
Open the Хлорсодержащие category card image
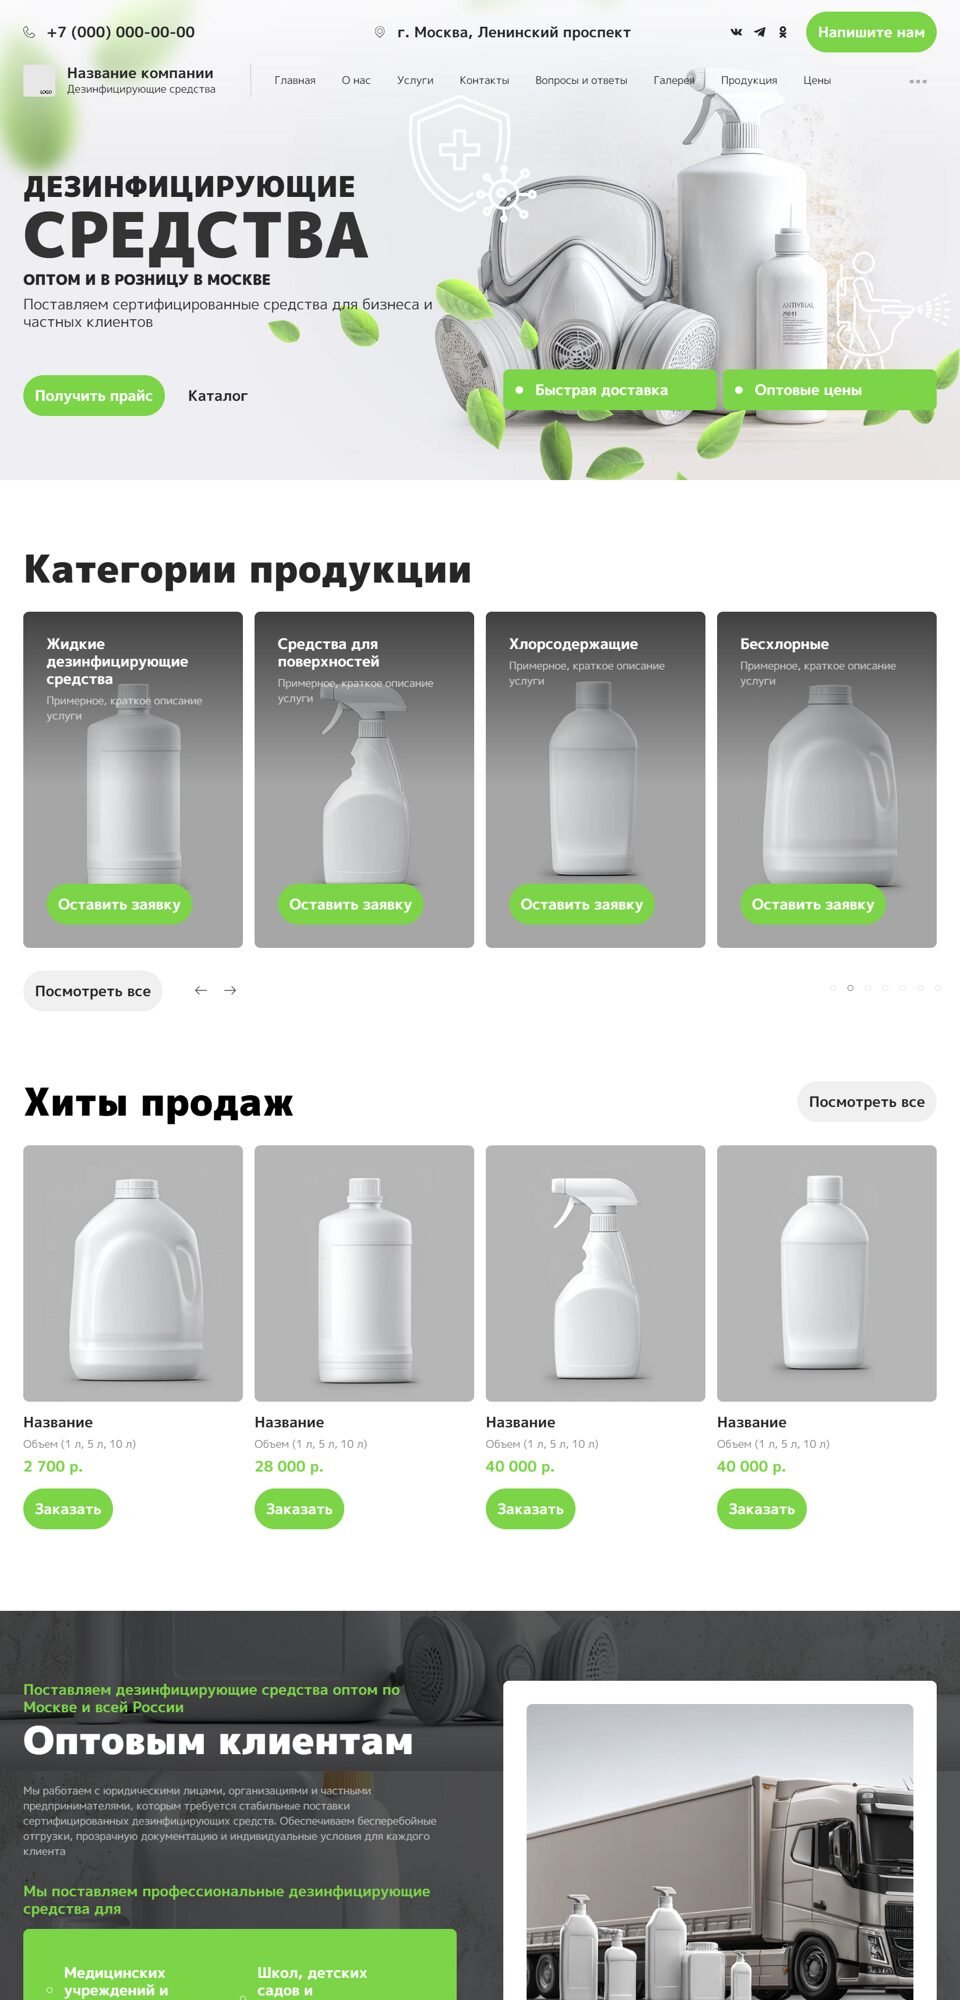pos(595,780)
